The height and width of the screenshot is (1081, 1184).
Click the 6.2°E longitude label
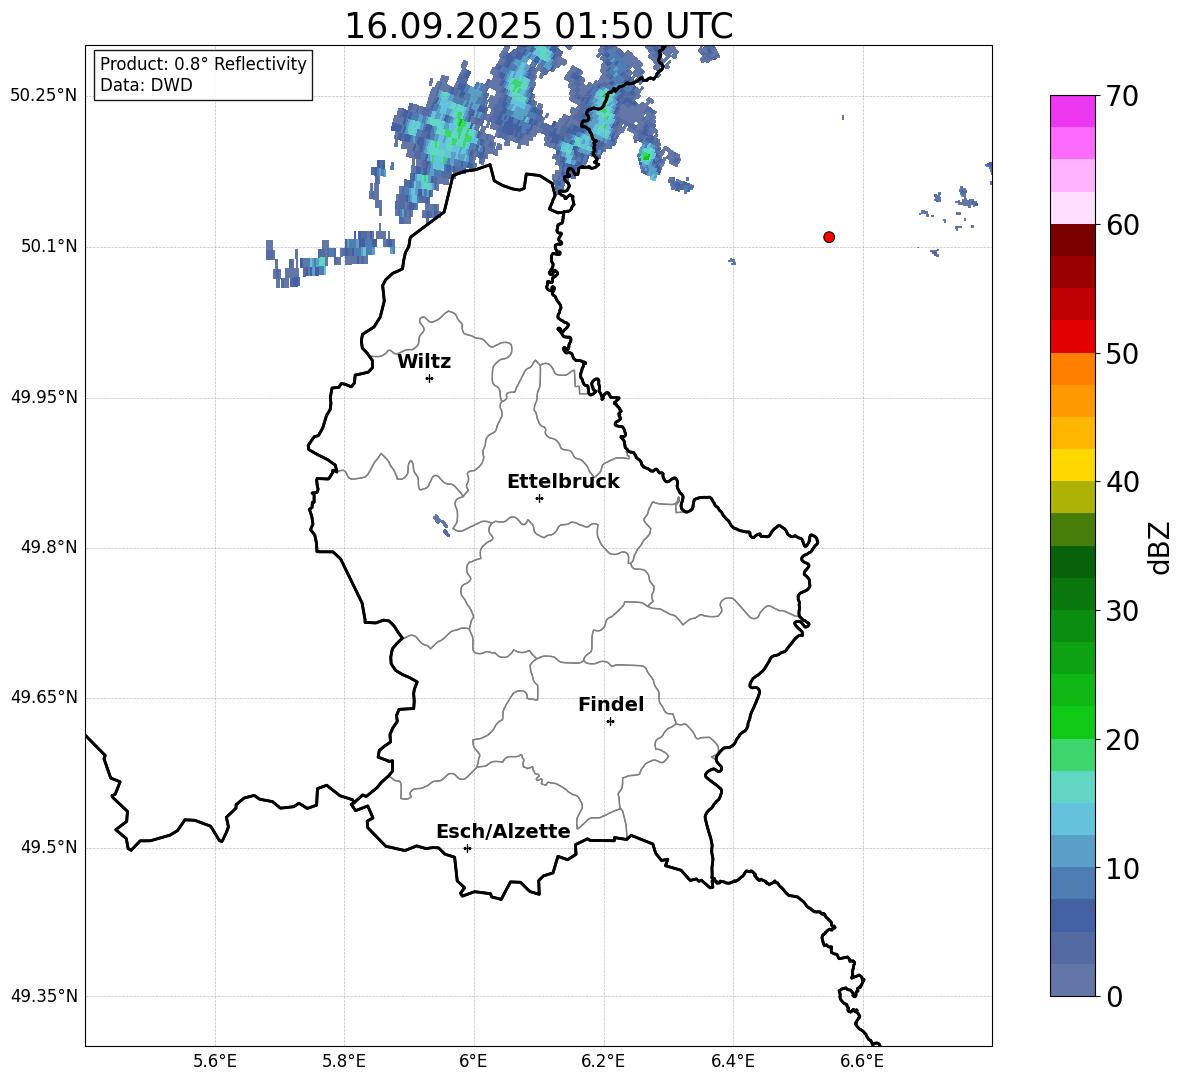pos(603,1061)
